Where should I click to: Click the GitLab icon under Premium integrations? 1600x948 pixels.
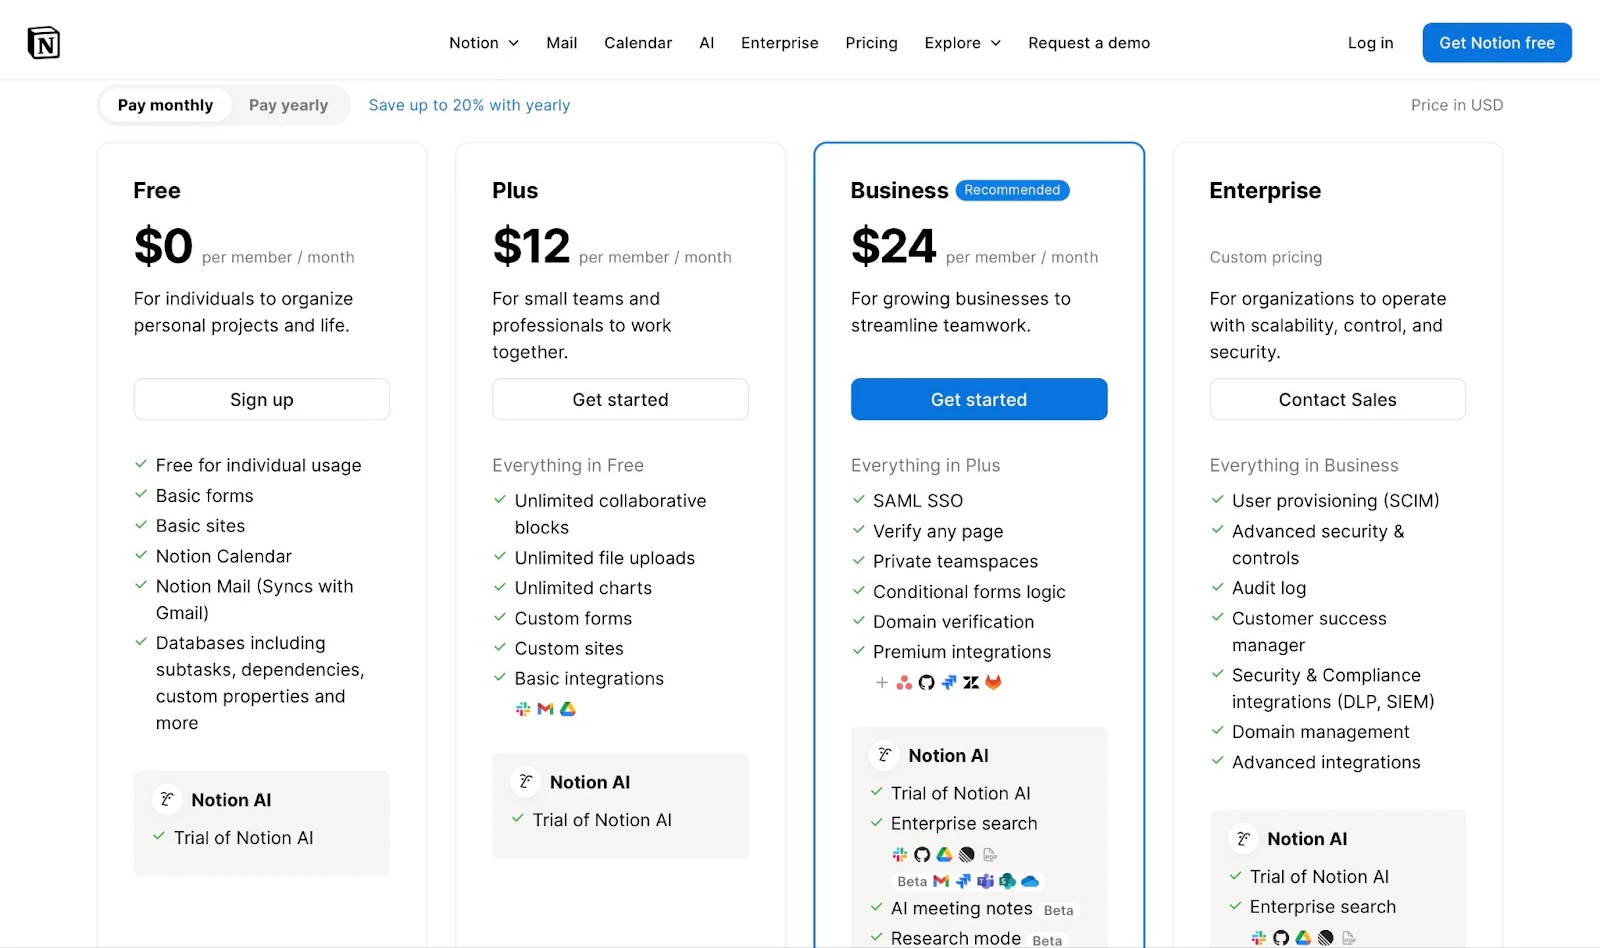click(993, 682)
